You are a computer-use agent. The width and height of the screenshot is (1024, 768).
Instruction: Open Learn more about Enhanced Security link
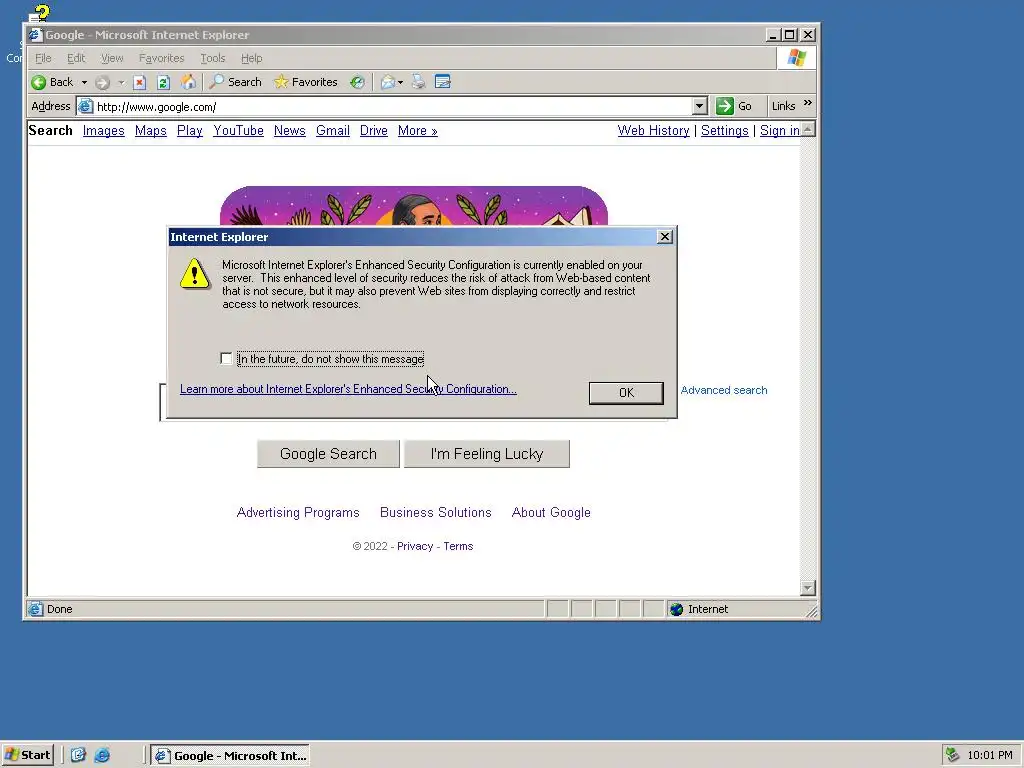point(348,389)
